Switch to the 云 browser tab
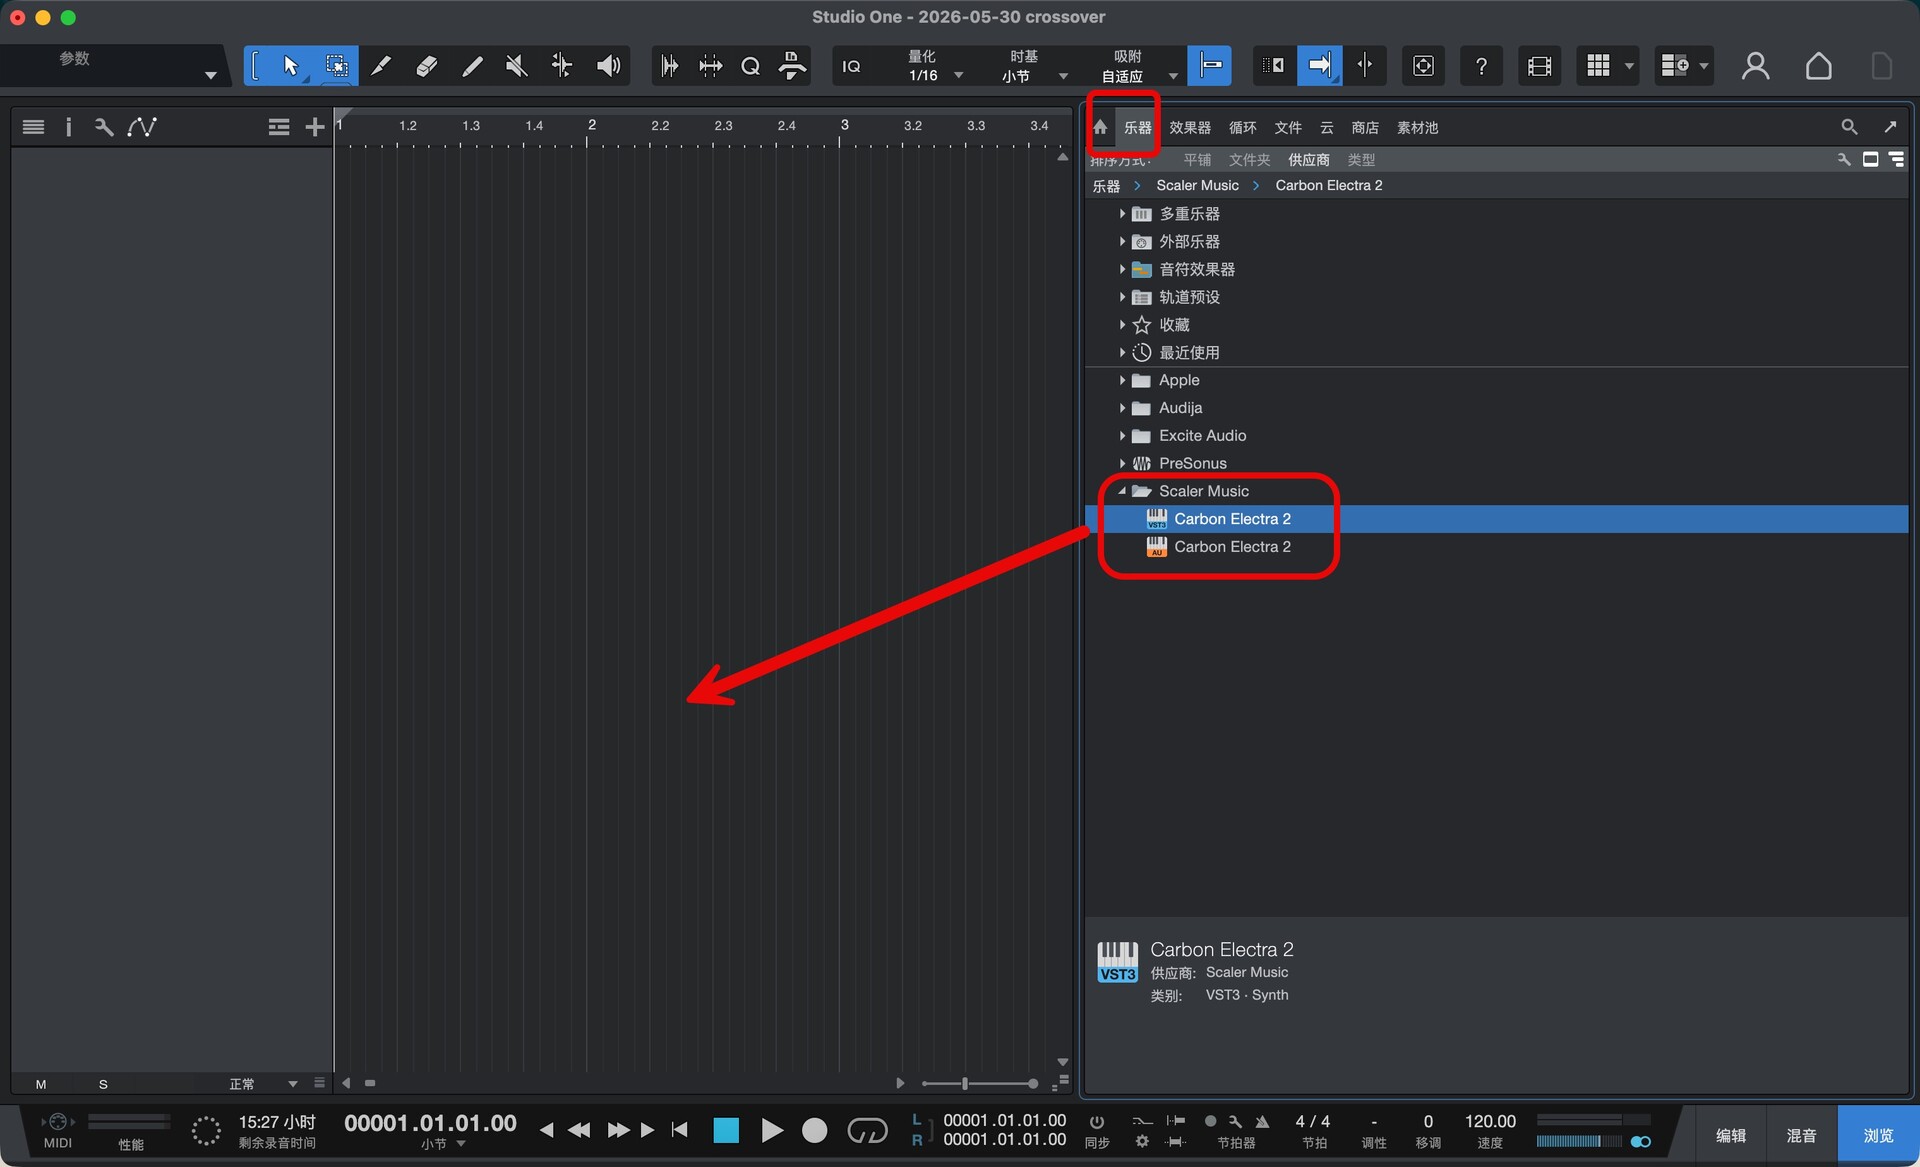Image resolution: width=1920 pixels, height=1167 pixels. (1327, 127)
